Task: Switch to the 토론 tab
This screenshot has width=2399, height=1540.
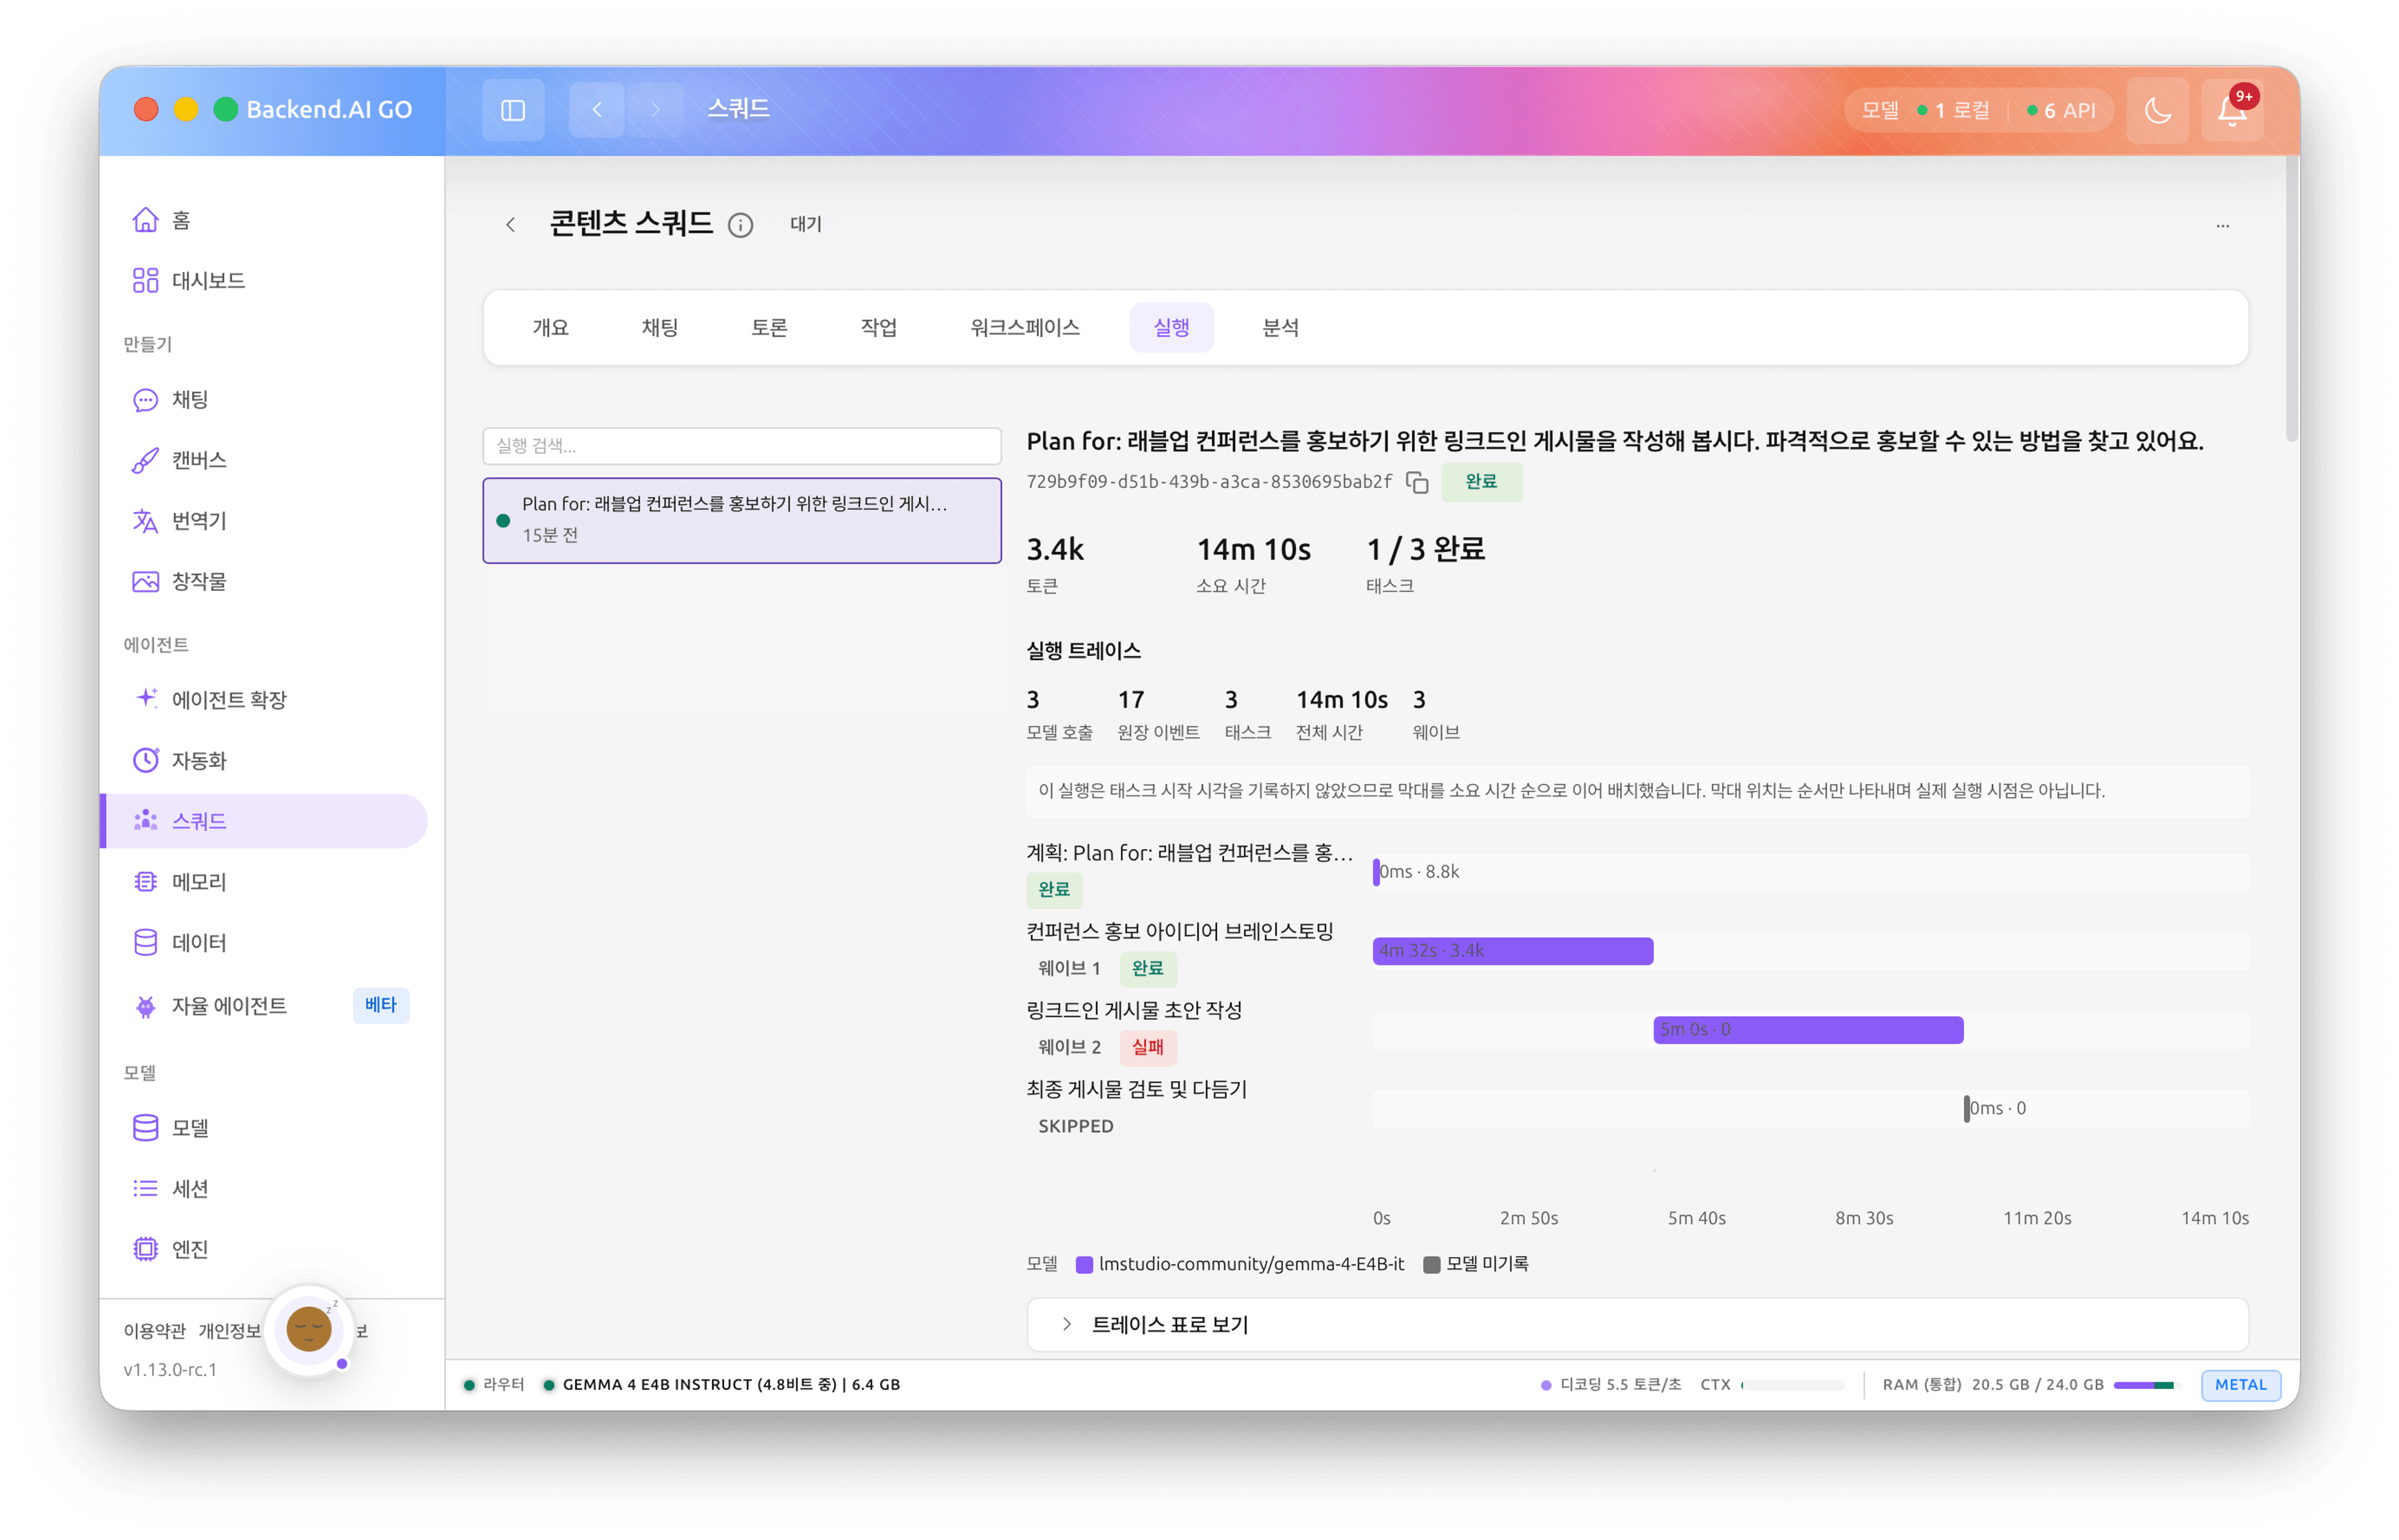Action: coord(770,328)
